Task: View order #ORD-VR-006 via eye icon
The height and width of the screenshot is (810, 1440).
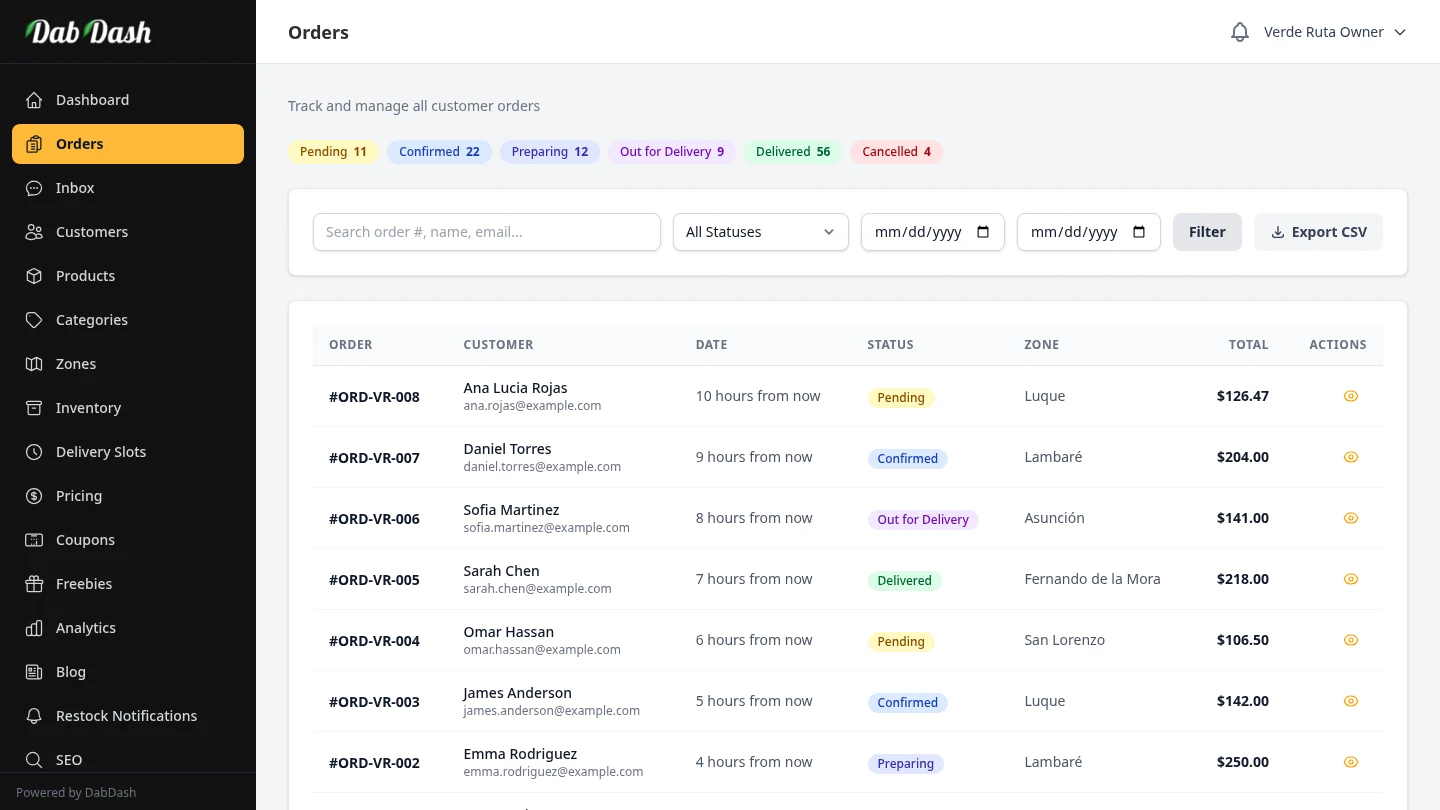Action: (1350, 518)
